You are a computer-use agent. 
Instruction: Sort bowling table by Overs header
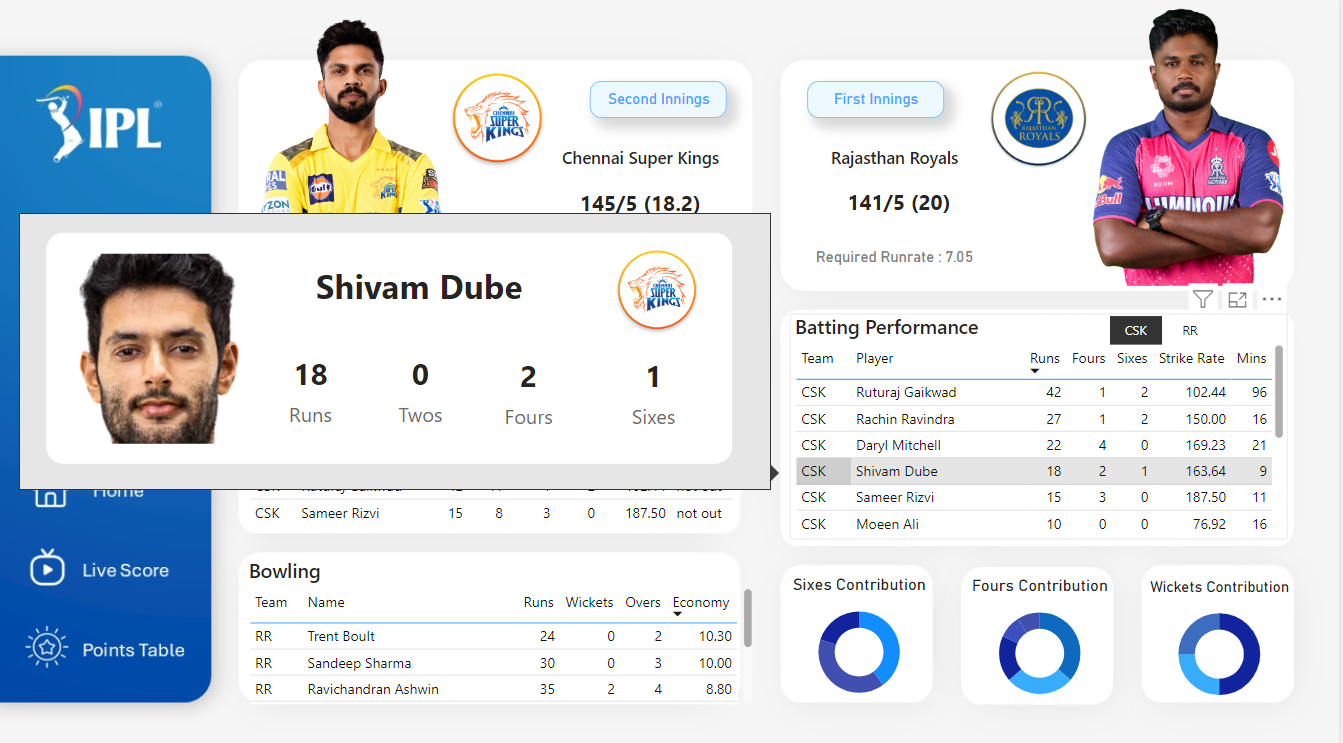coord(643,602)
